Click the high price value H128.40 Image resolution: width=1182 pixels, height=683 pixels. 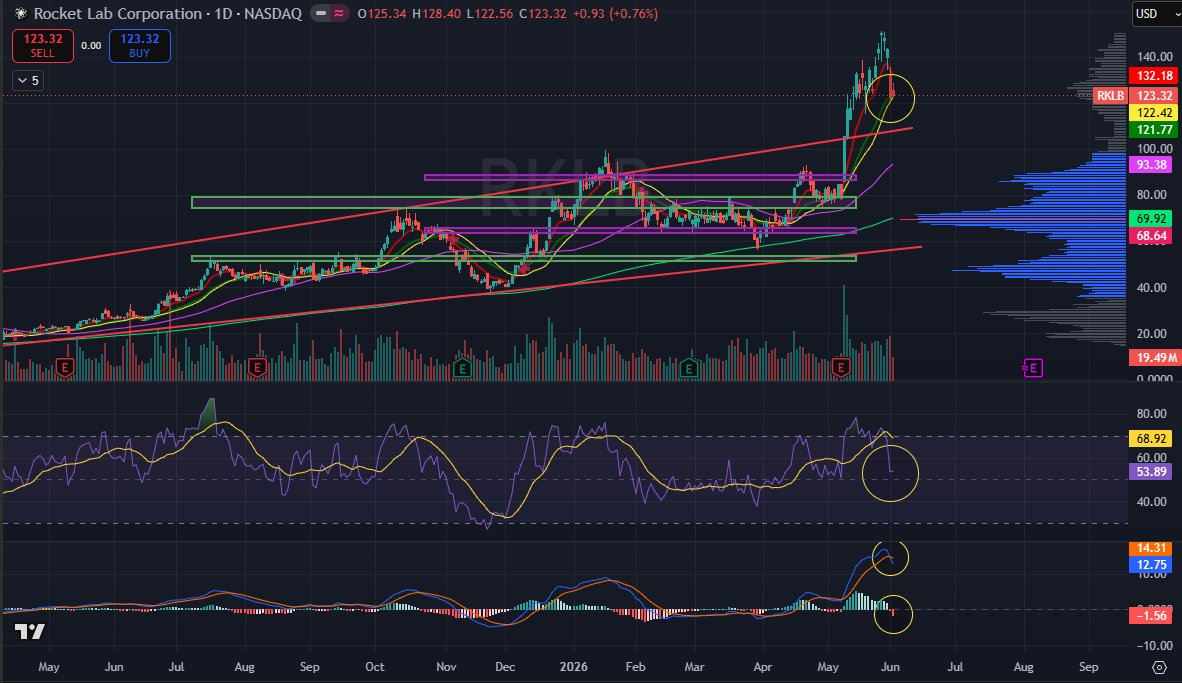(436, 14)
